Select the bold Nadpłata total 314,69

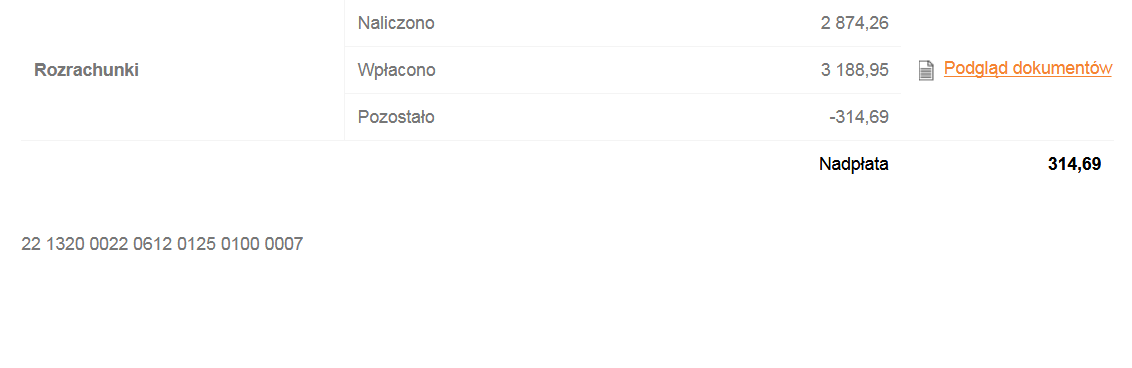coord(1075,165)
